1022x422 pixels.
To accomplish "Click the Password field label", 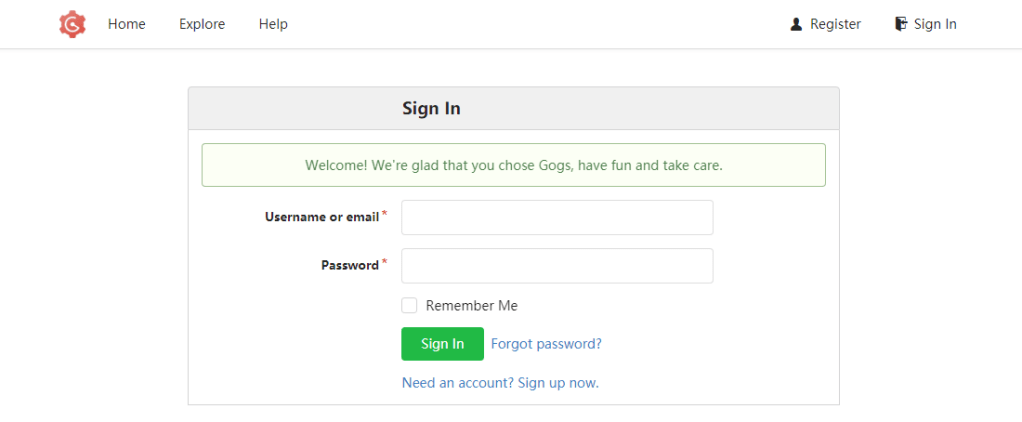I will click(x=349, y=265).
